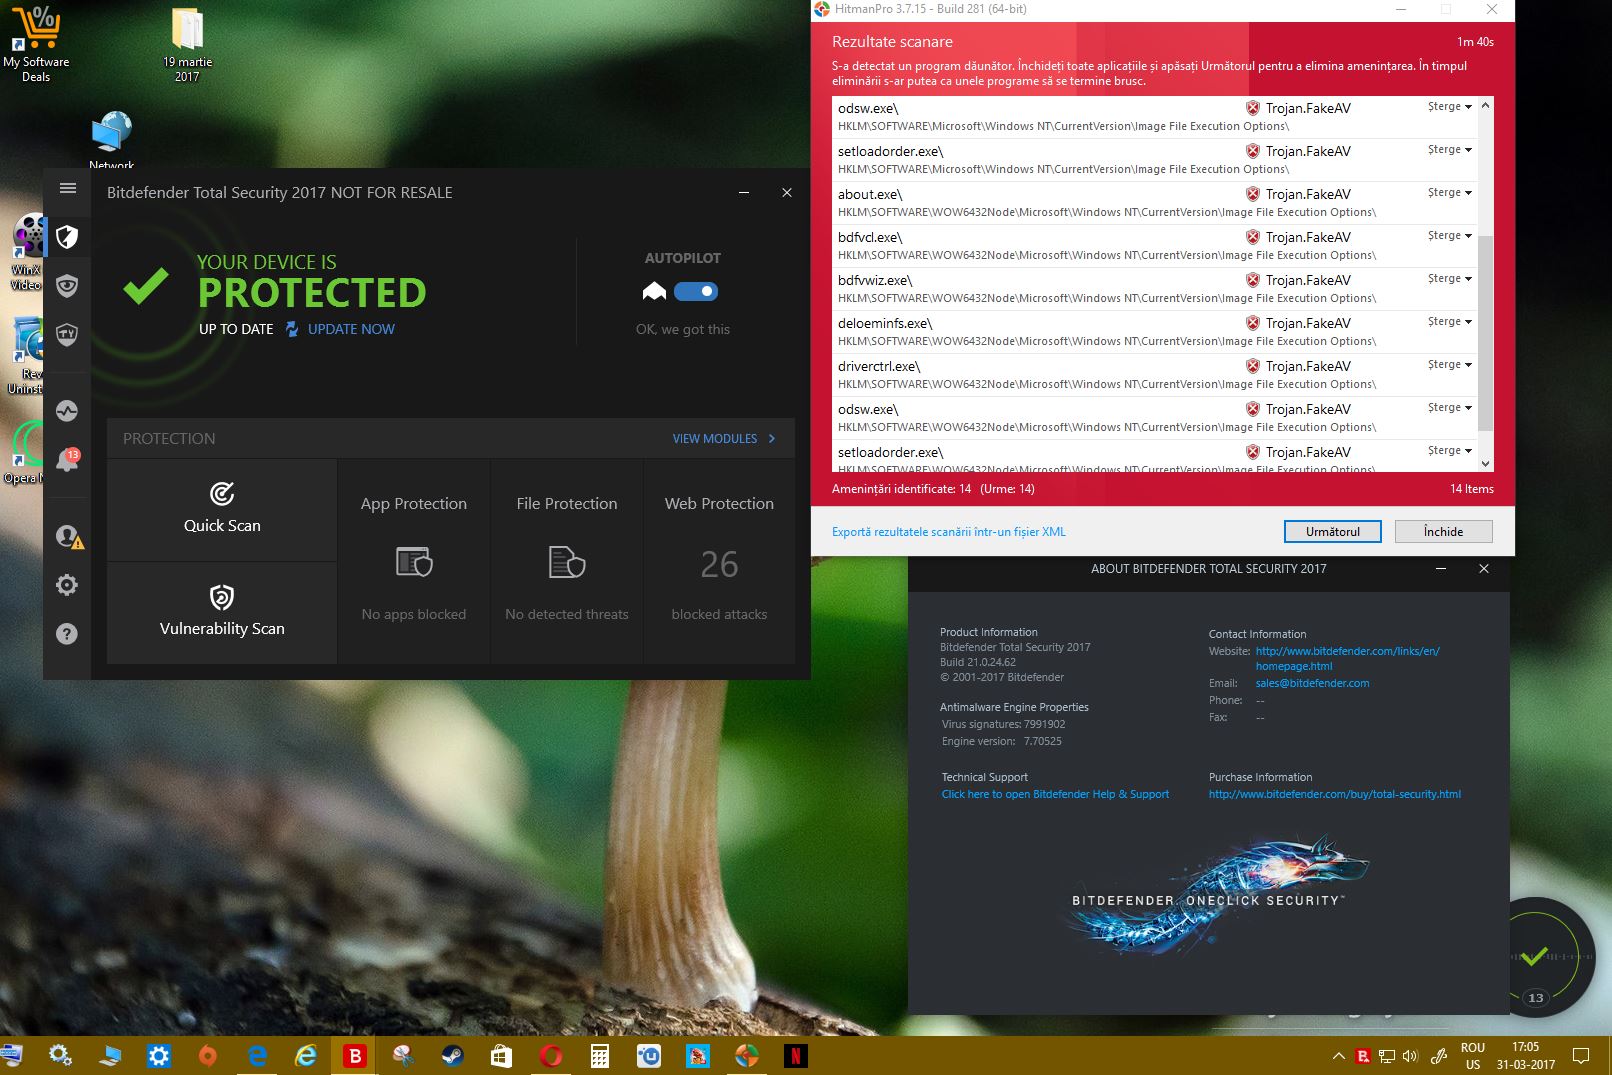Open HitmanPro from the taskbar
This screenshot has height=1075, width=1612.
point(746,1056)
